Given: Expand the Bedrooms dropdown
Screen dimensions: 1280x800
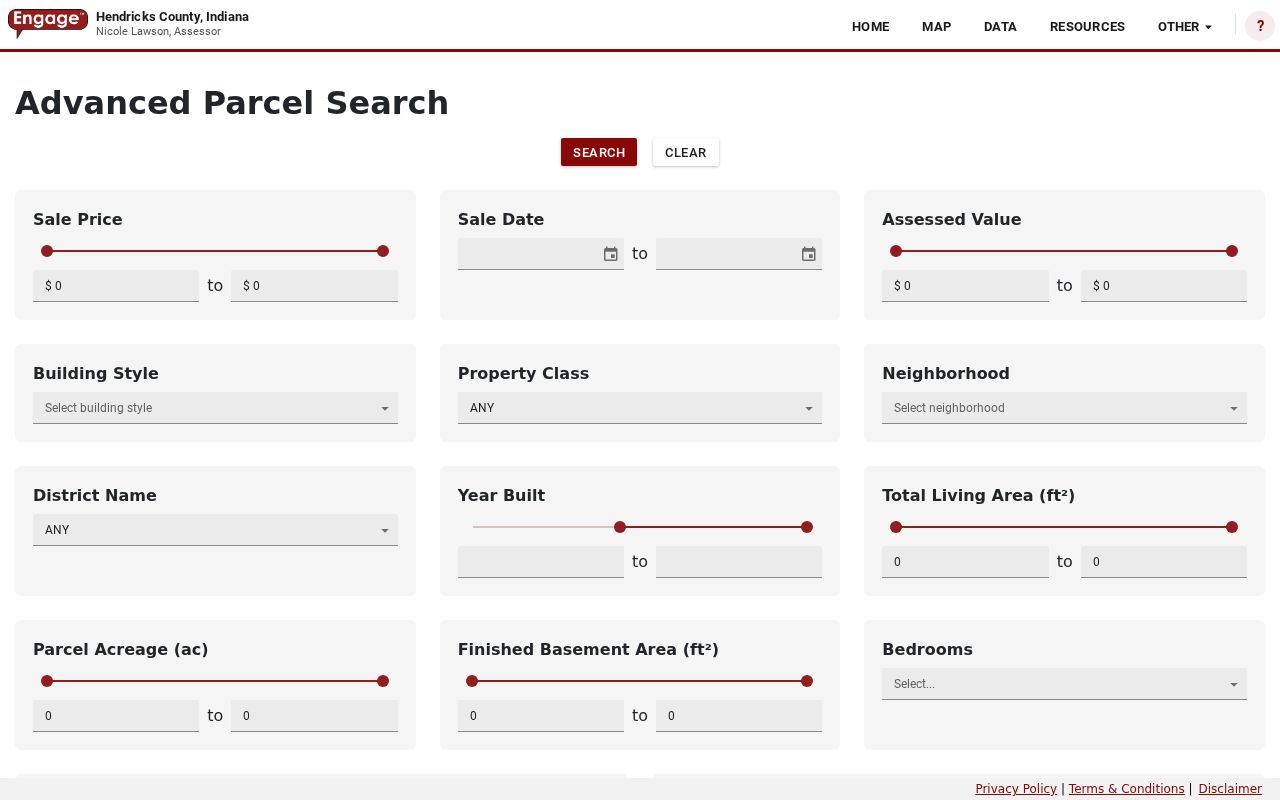Looking at the screenshot, I should 1064,684.
